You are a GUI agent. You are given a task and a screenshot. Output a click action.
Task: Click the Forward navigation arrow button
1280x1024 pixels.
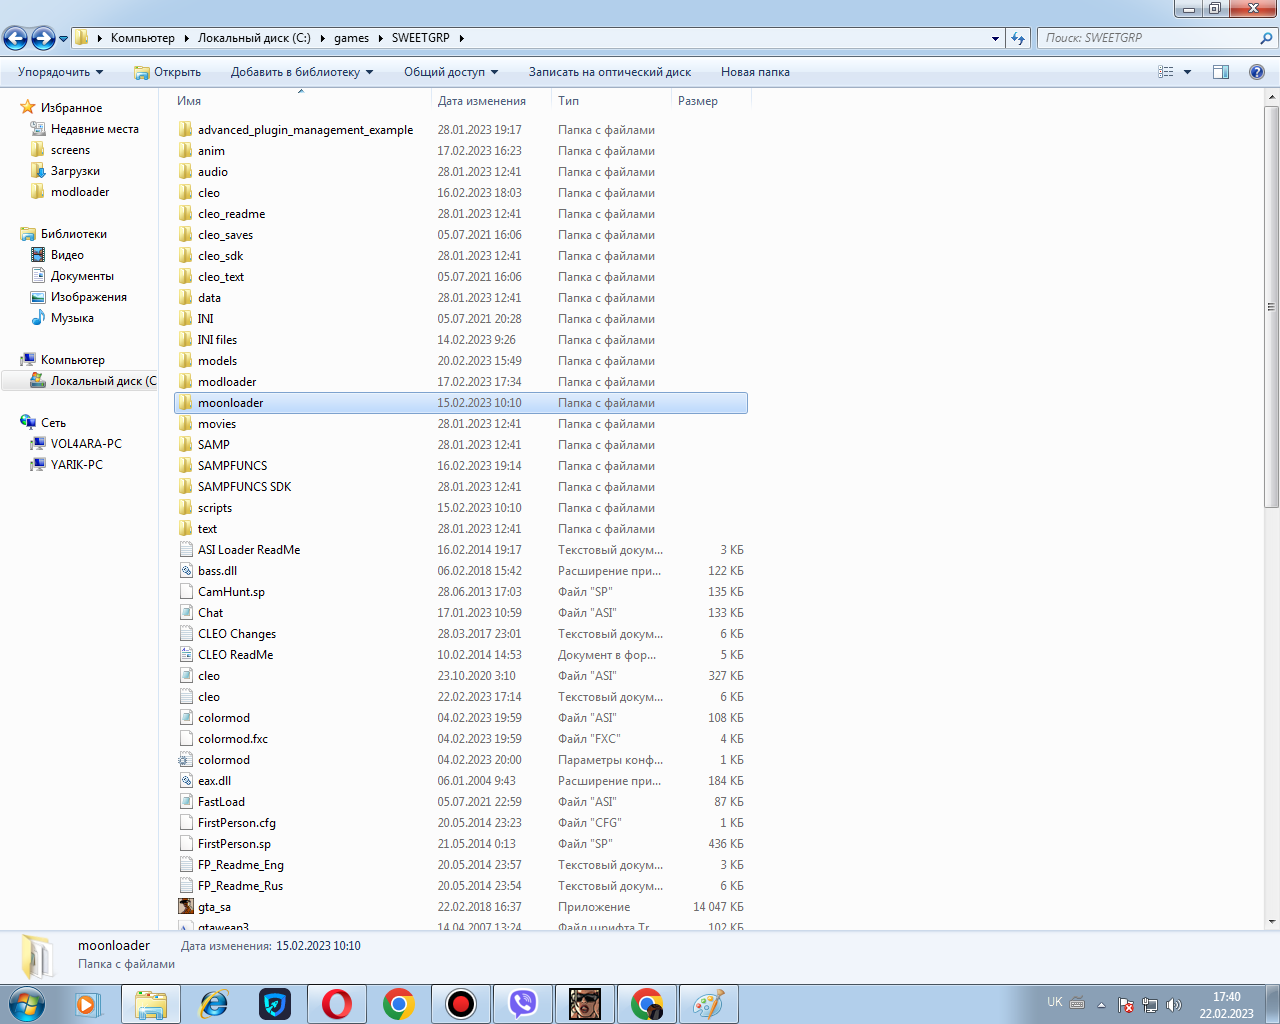click(43, 38)
